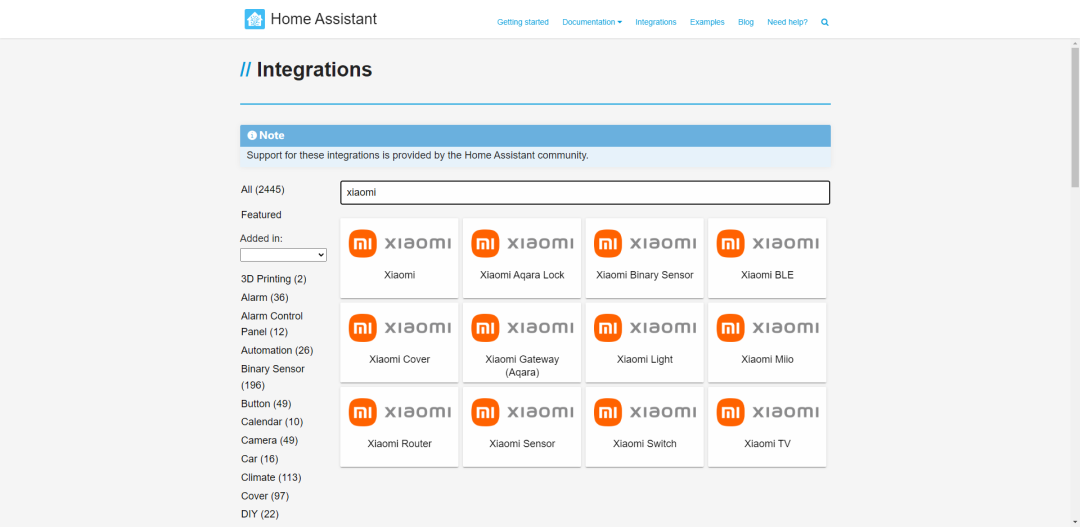The width and height of the screenshot is (1080, 527).
Task: Click the logo on the Xiaomi Binary Sensor card
Action: point(645,243)
